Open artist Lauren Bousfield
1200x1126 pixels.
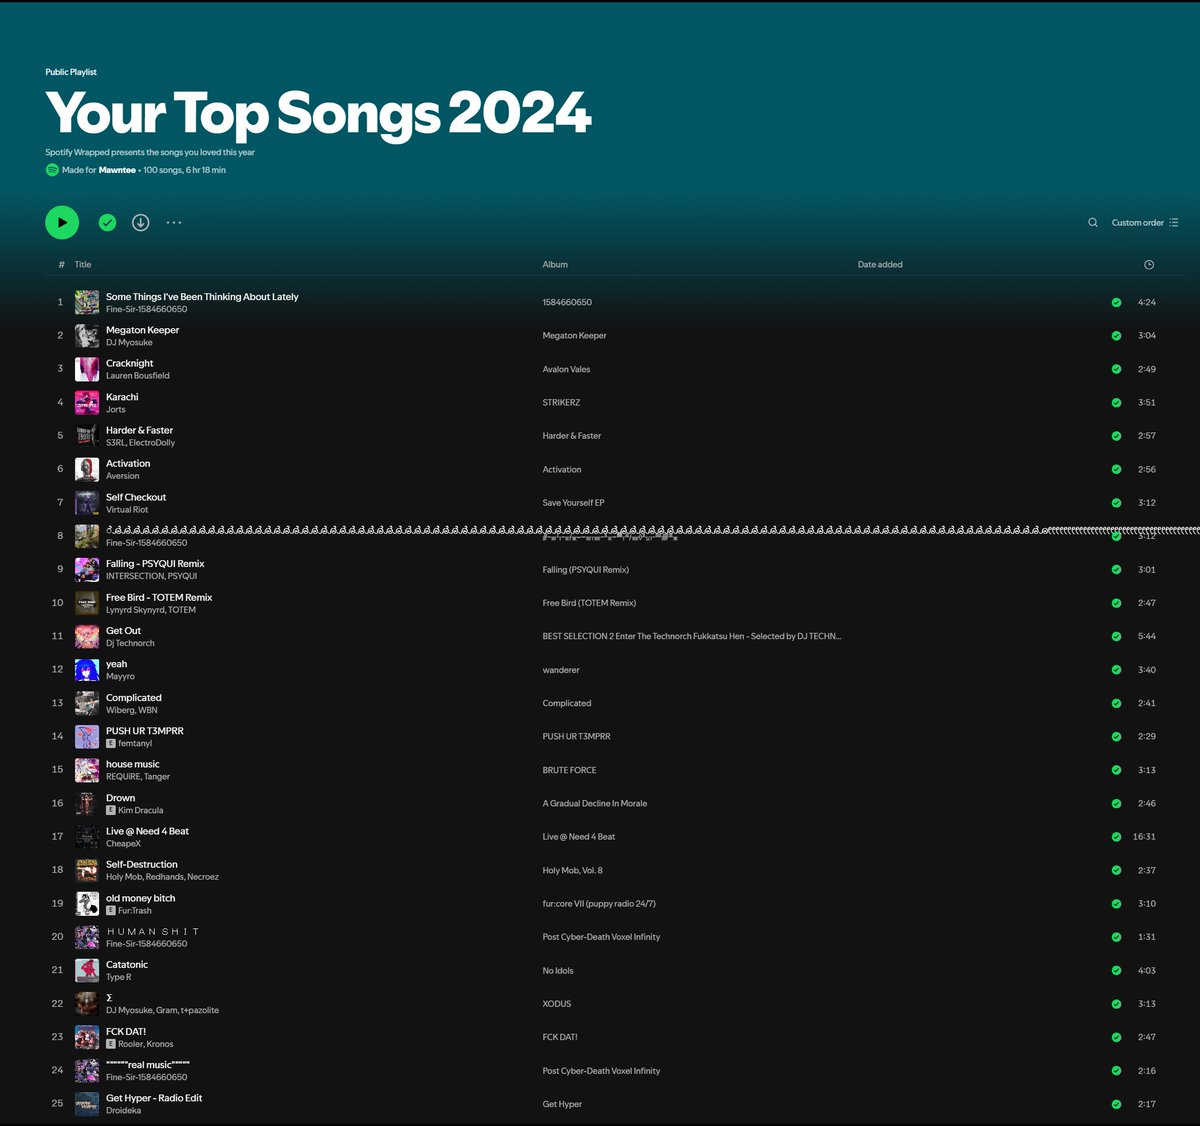[138, 376]
